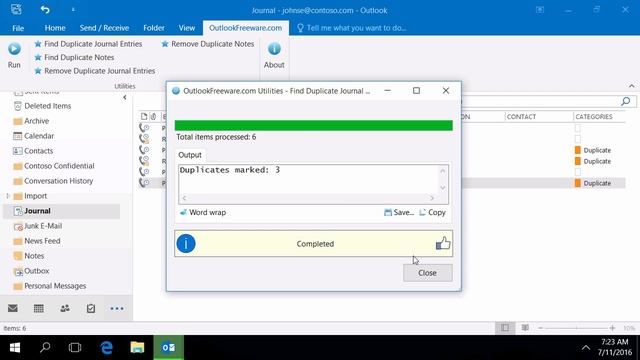
Task: Select the OutlookFreeware.com ribbon tab
Action: [246, 28]
